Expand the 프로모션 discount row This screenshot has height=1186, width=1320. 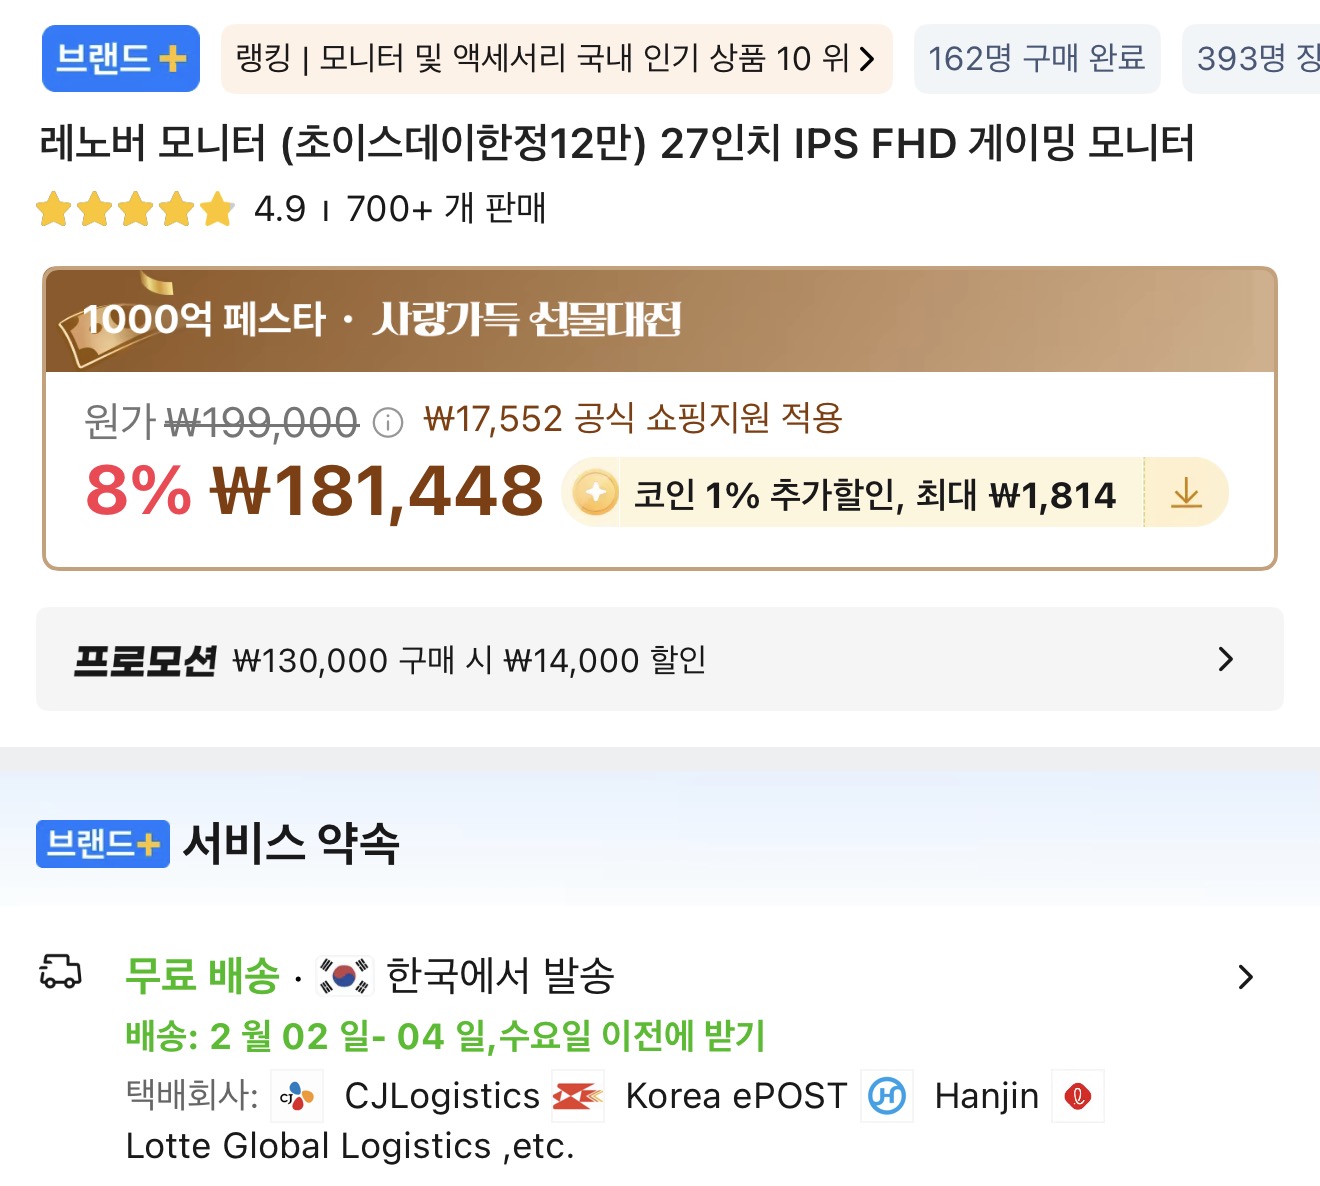(1225, 659)
